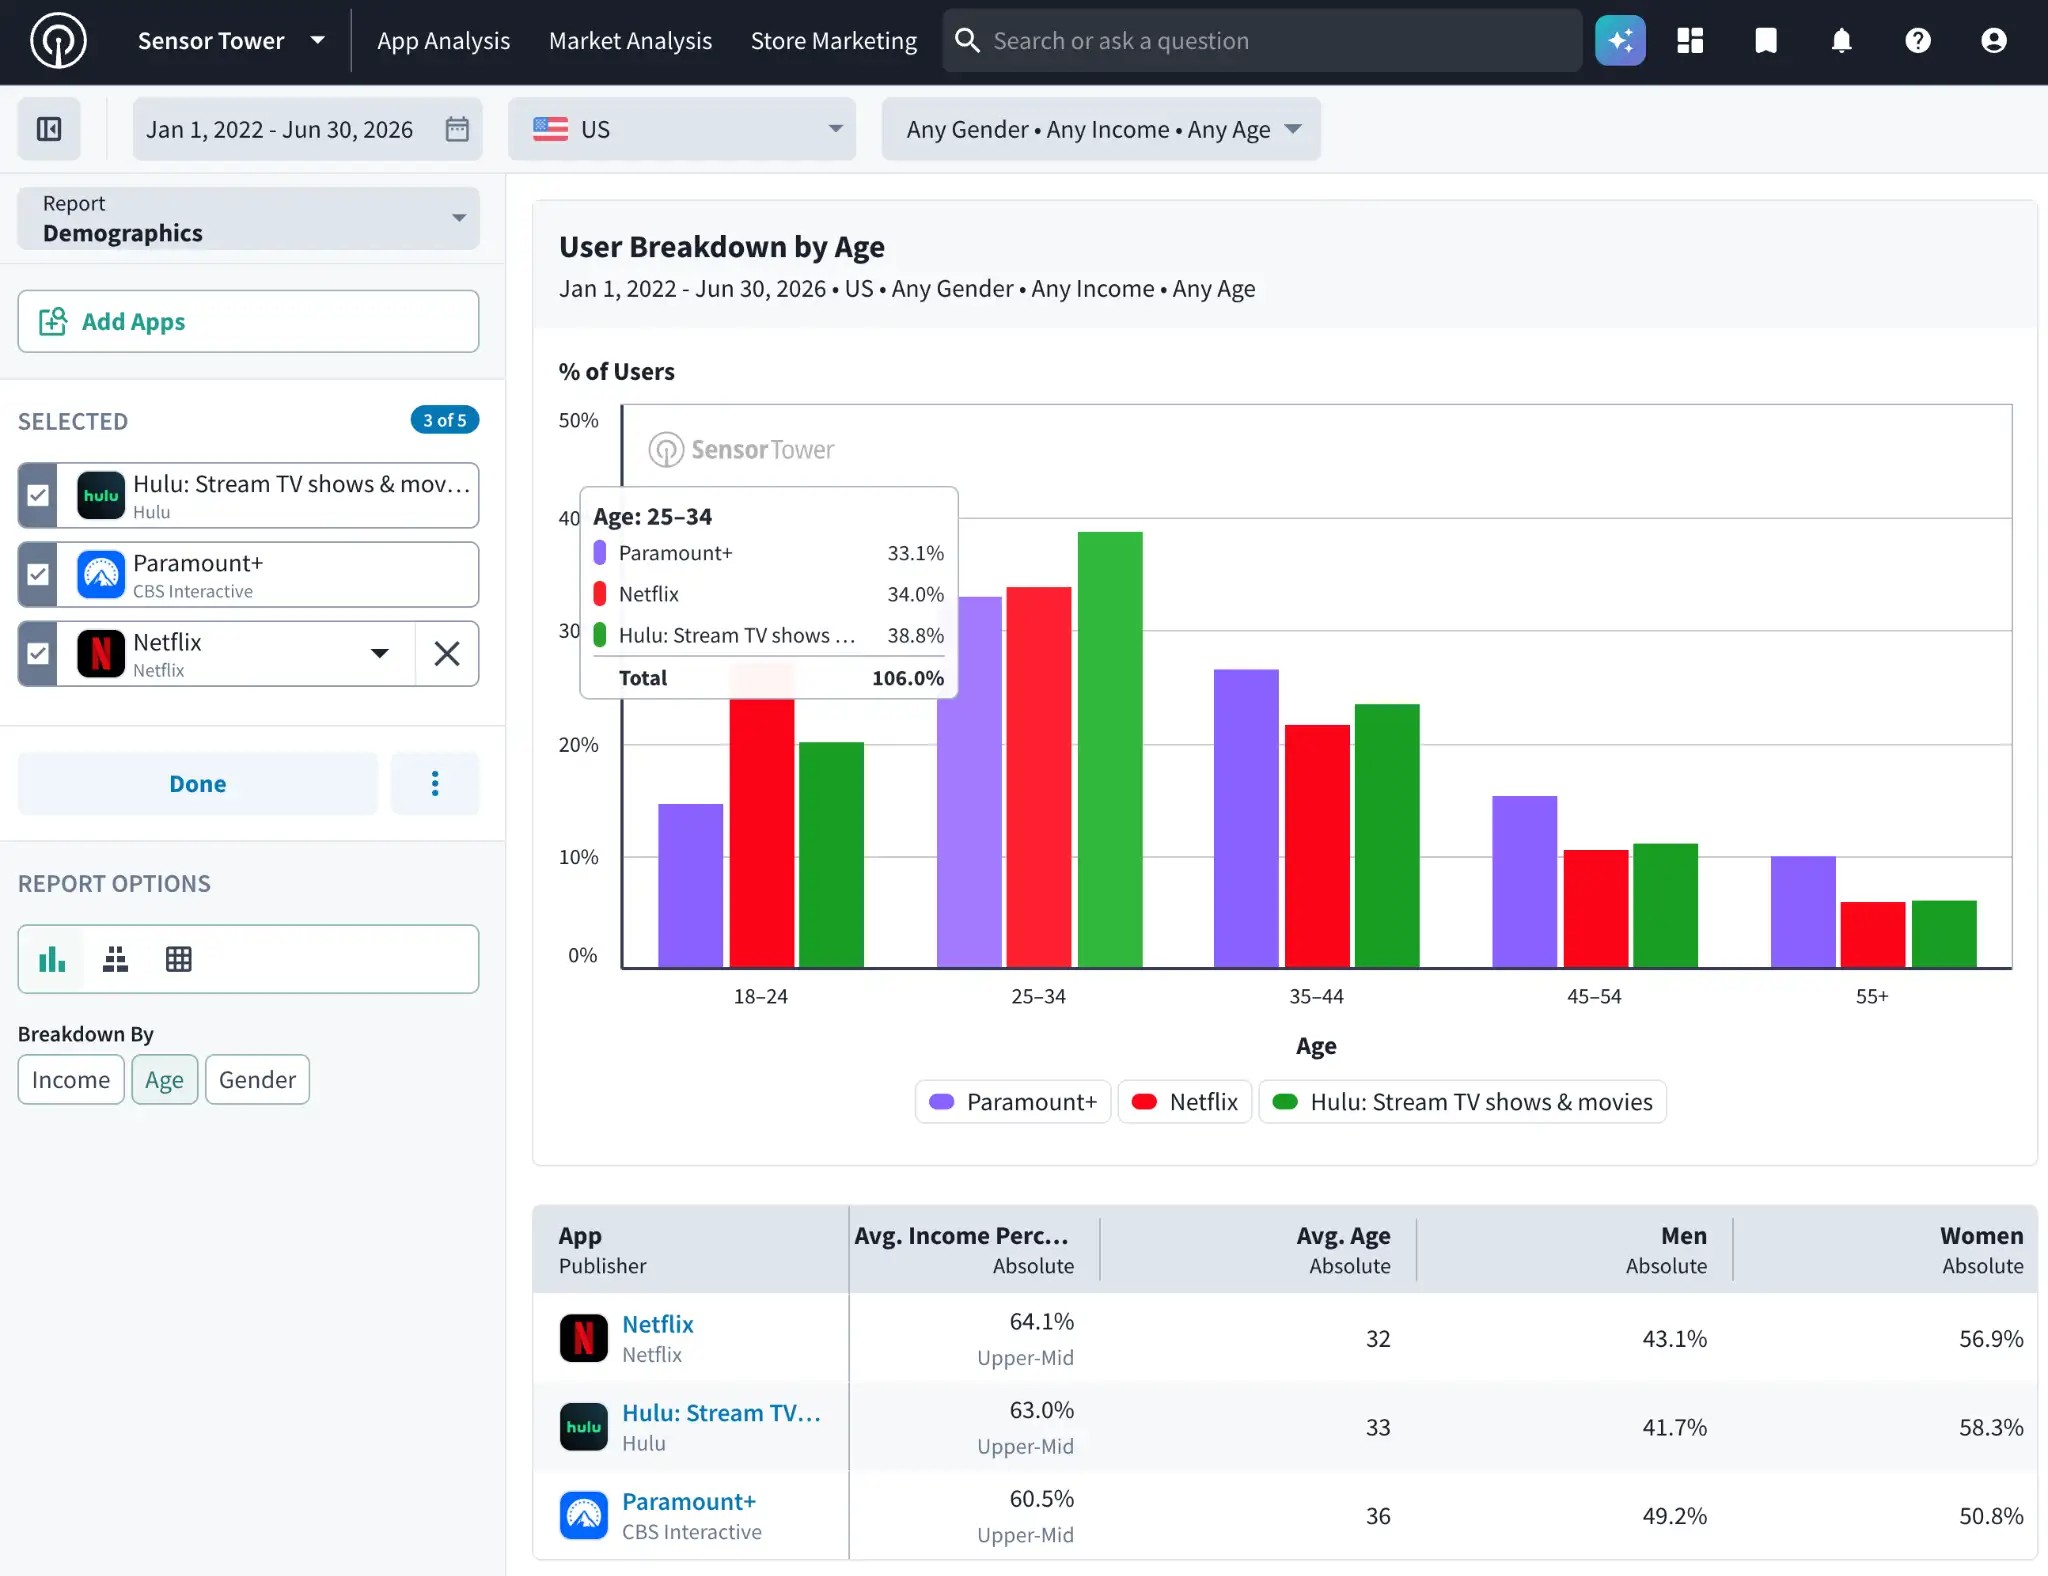Open the three-dot more options menu
Viewport: 2048px width, 1576px height.
(x=435, y=784)
